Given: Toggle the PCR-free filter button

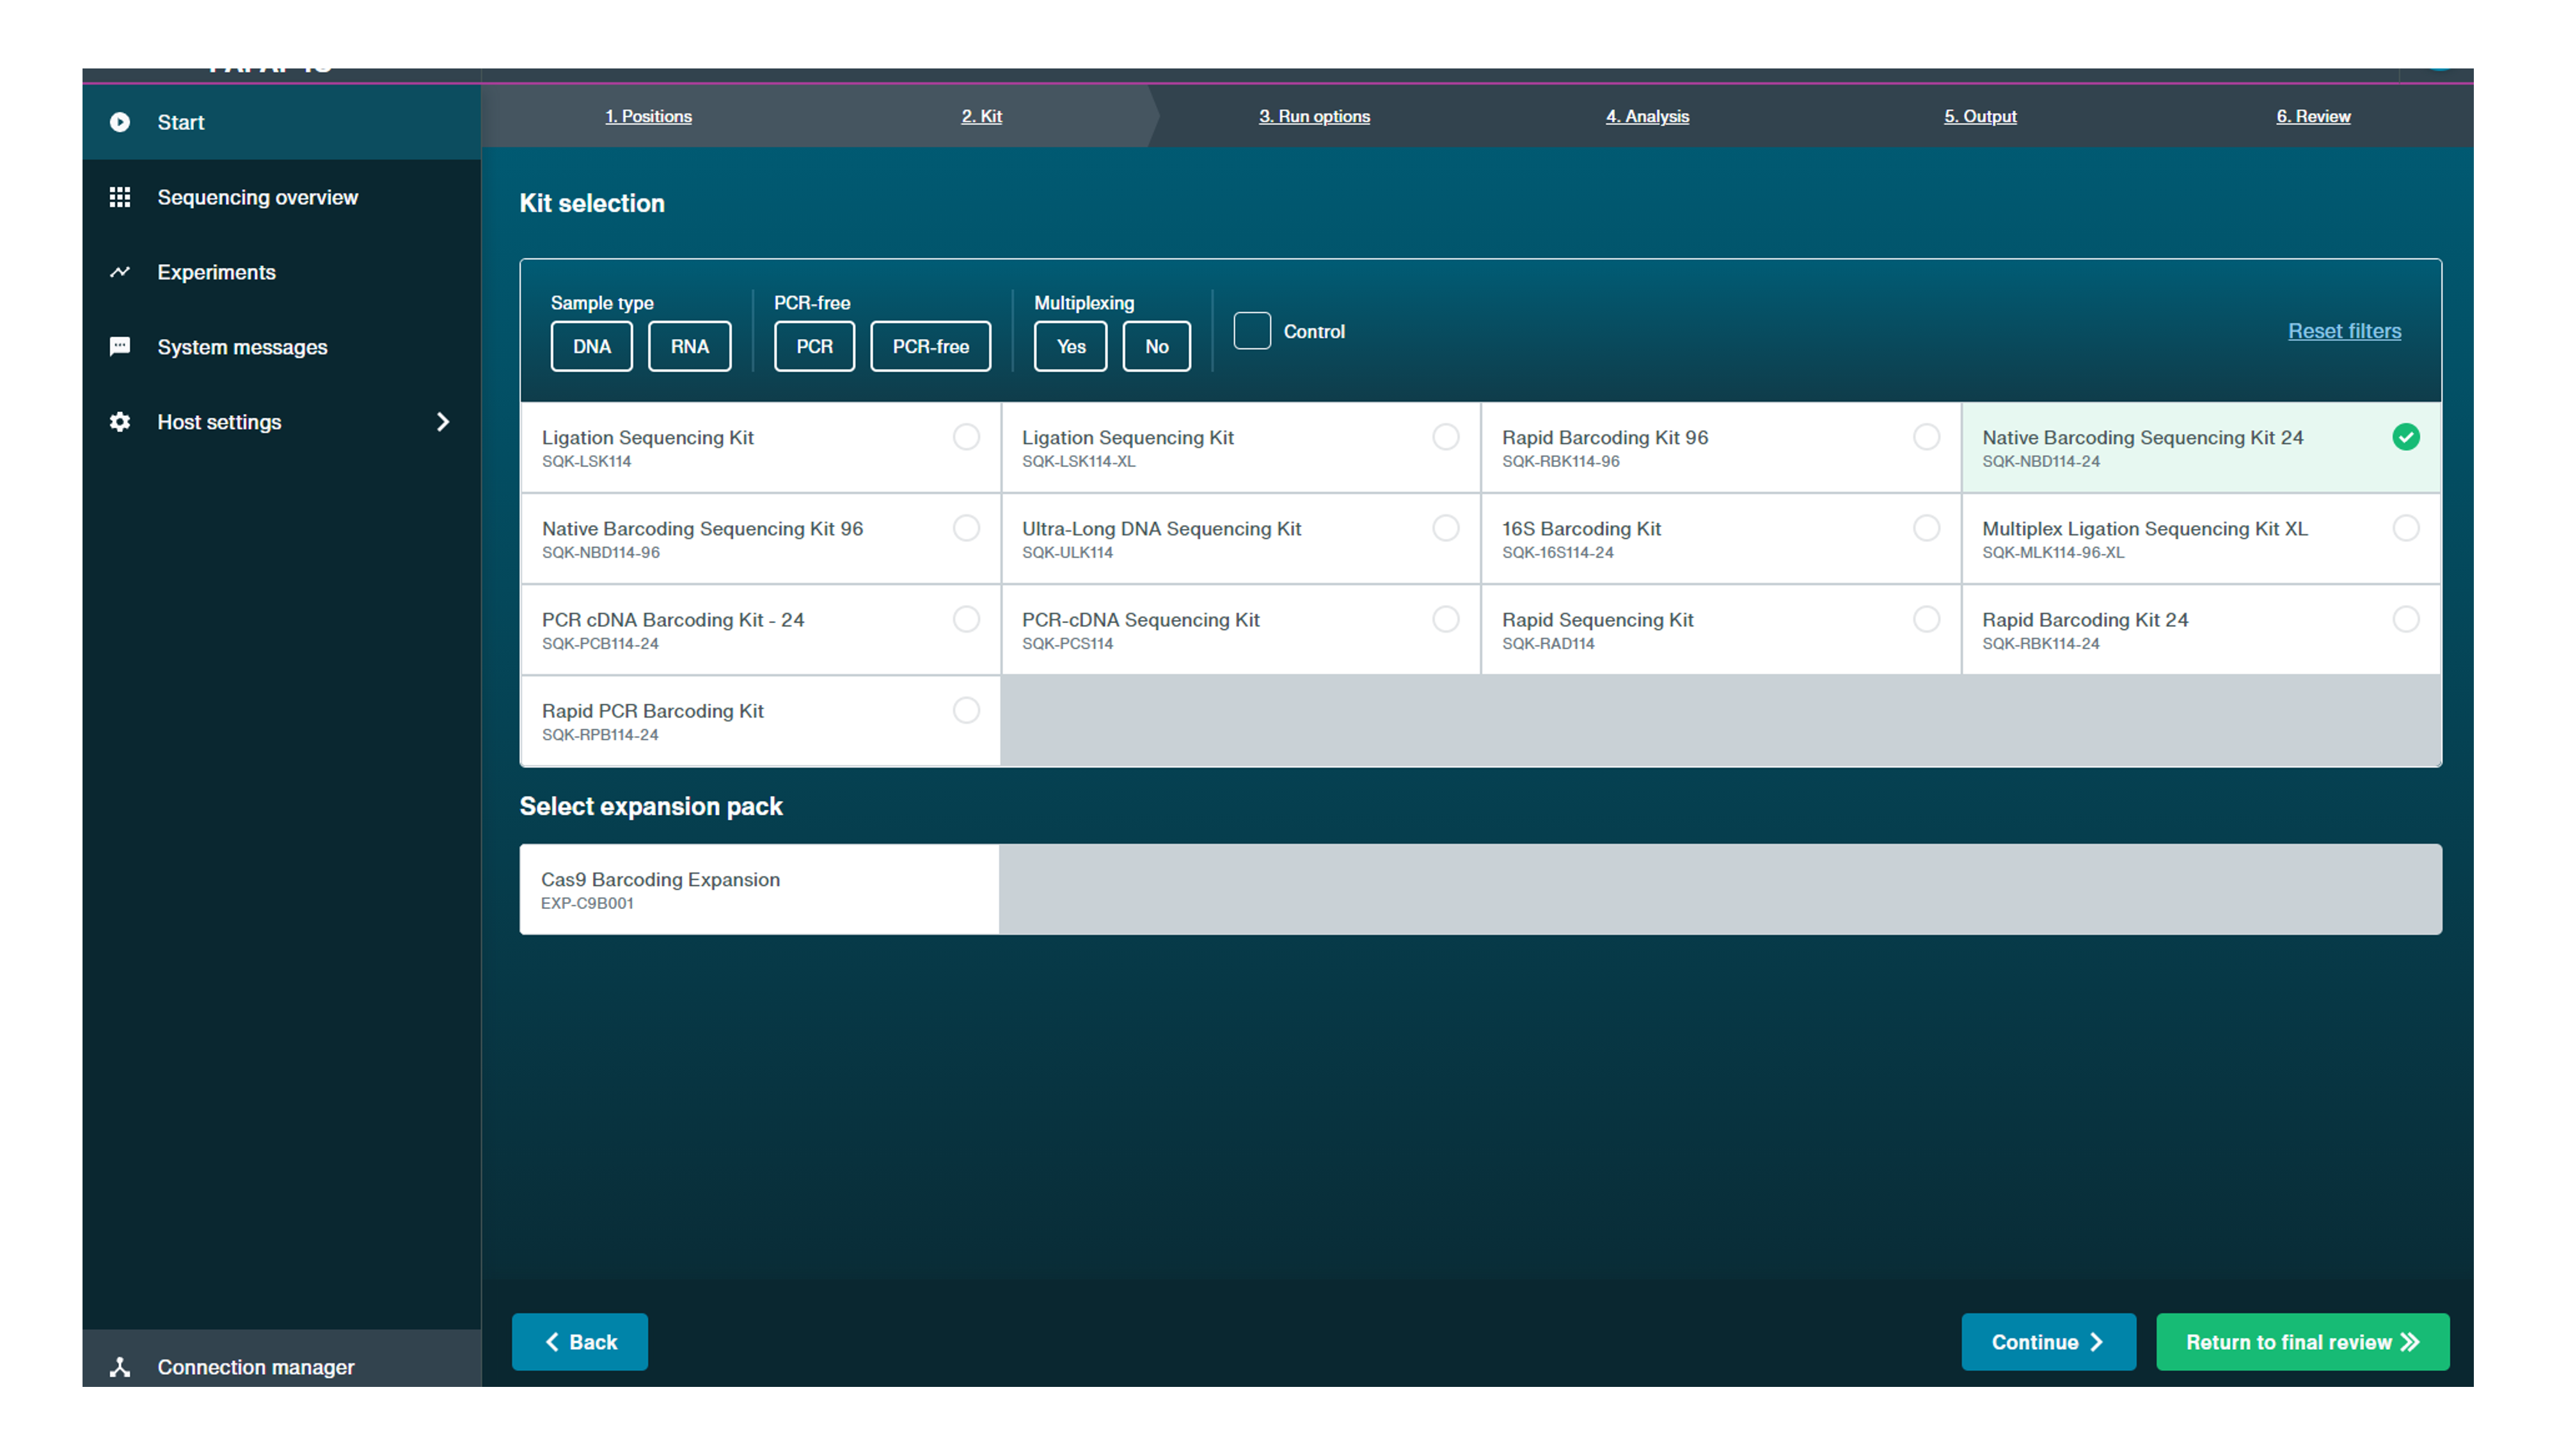Looking at the screenshot, I should (930, 346).
